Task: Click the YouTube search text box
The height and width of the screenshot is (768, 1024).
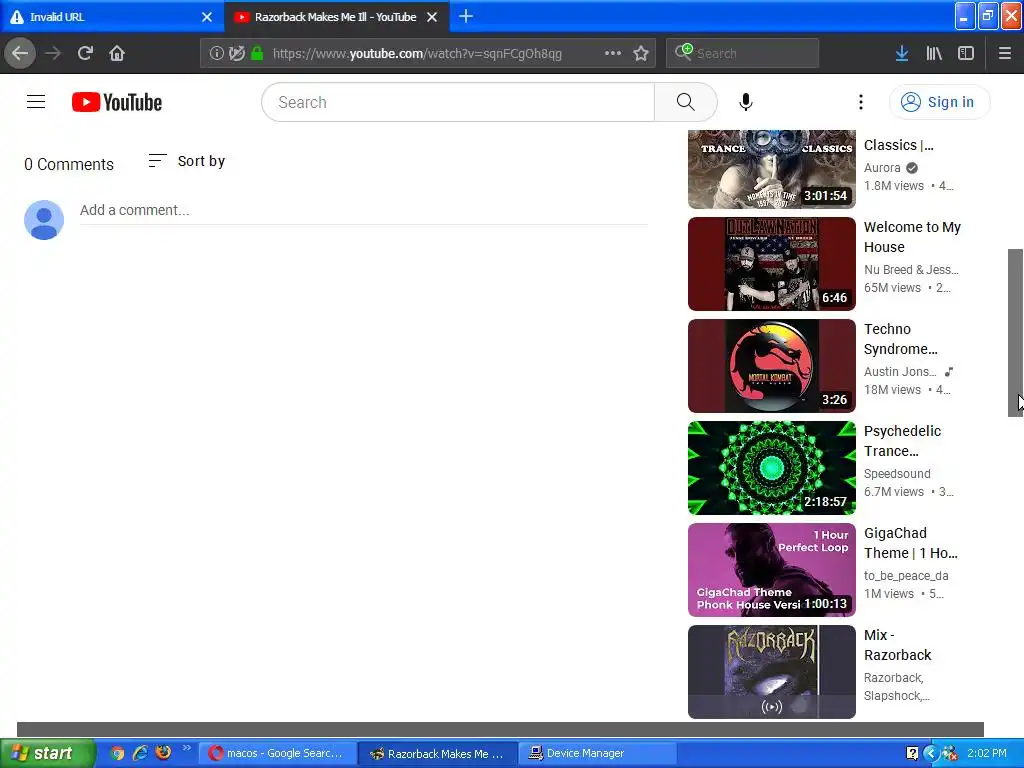Action: 458,102
